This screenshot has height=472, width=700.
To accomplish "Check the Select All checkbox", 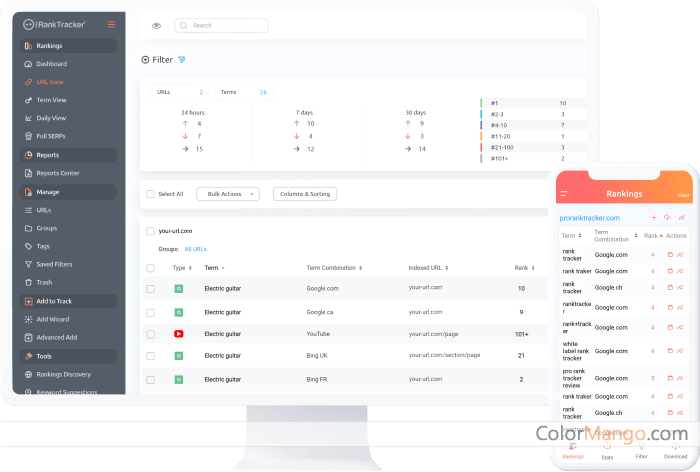I will [150, 194].
